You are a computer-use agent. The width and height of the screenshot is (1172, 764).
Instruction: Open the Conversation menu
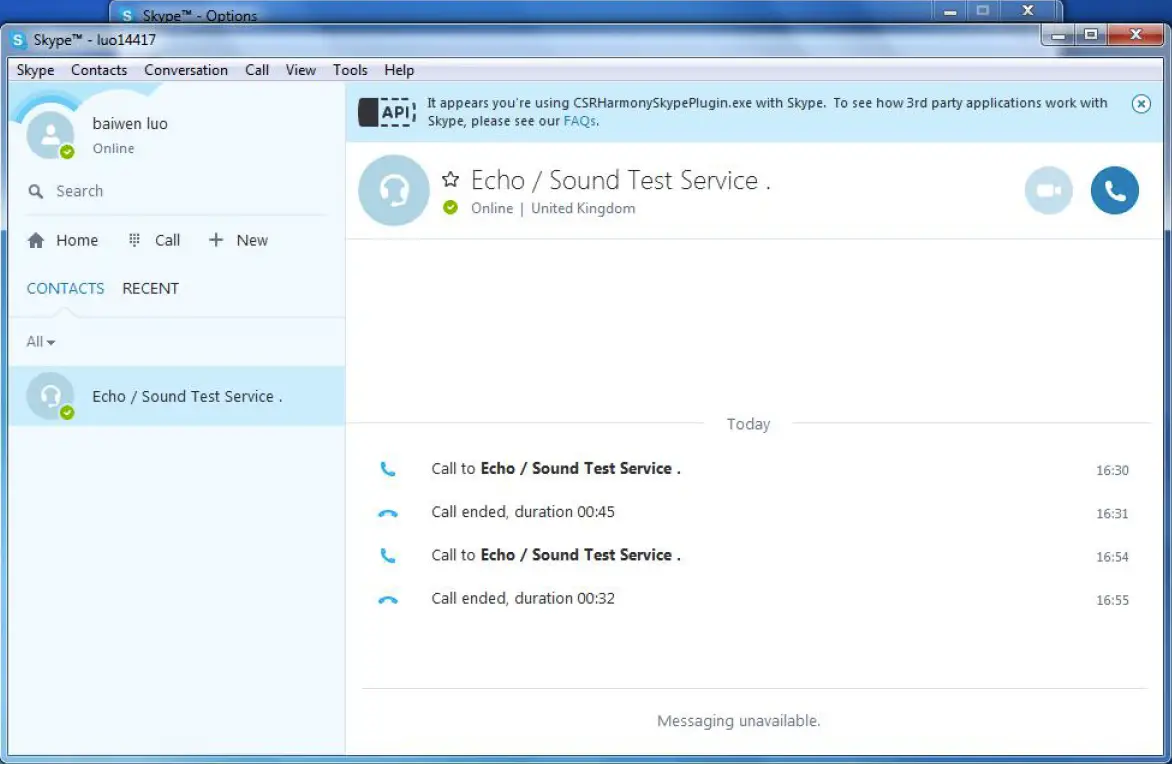[186, 70]
